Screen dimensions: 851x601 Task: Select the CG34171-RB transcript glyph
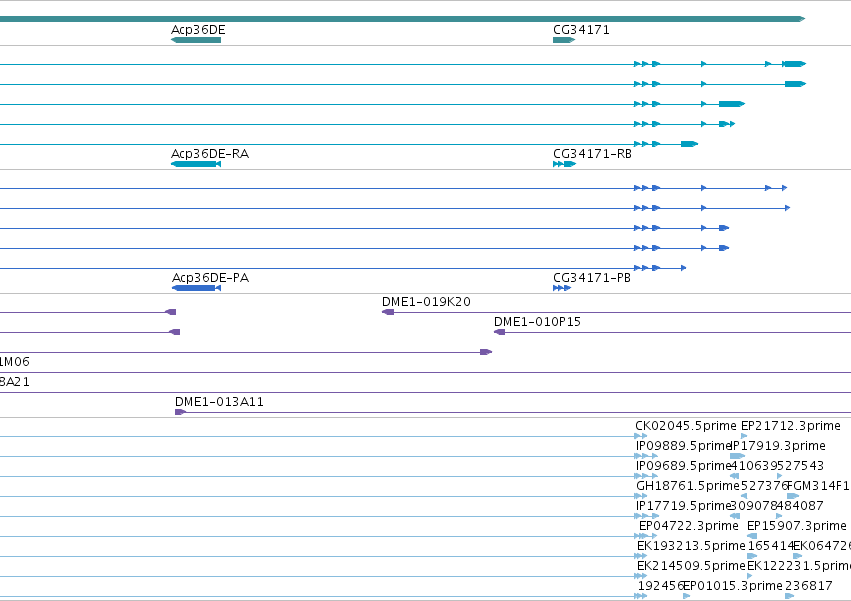(x=564, y=164)
